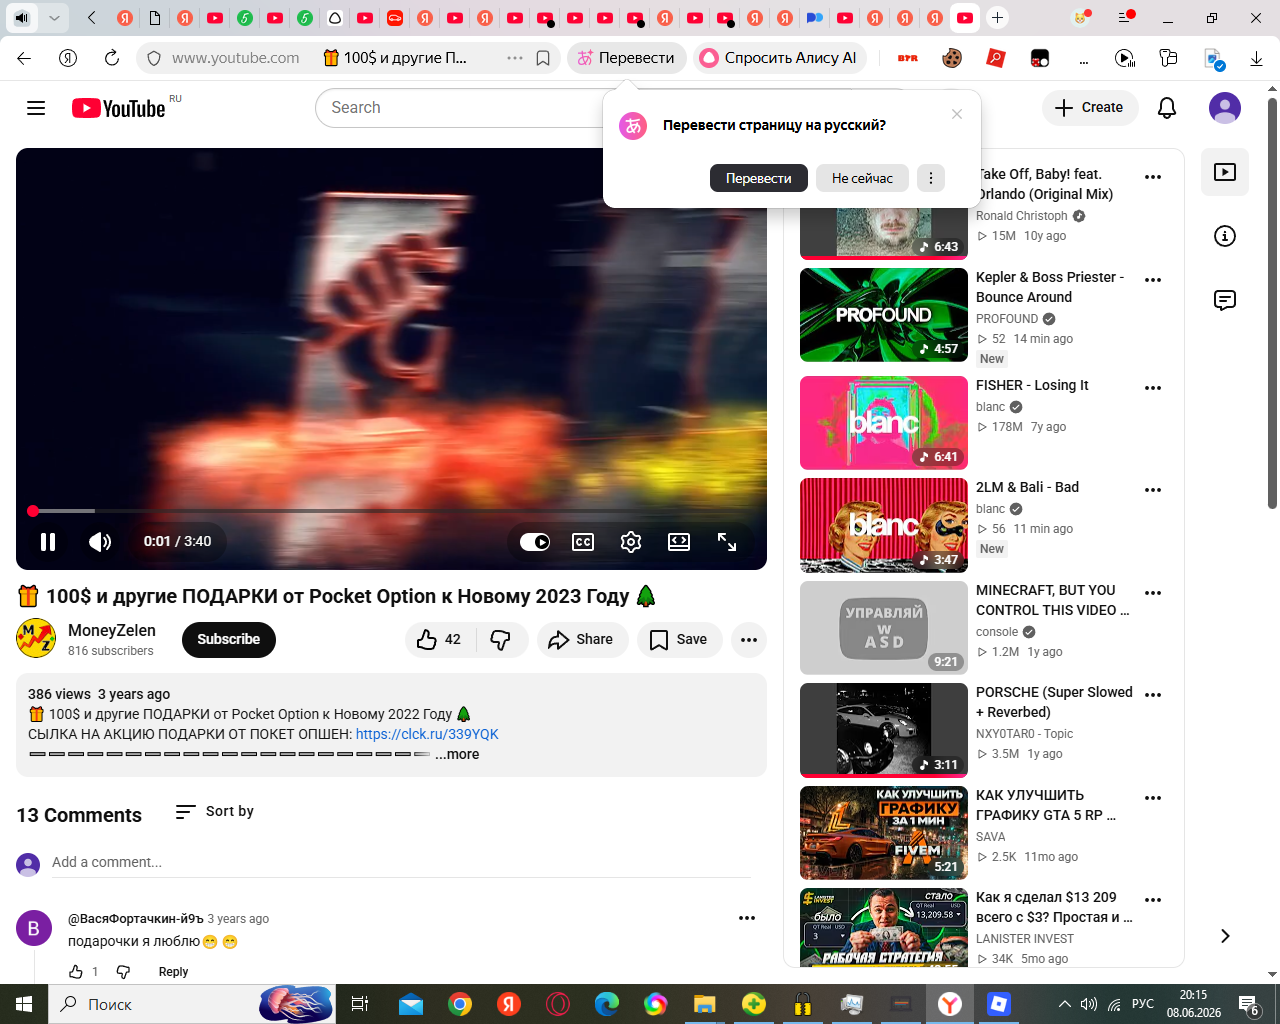Select the active YouTube tab before the plus button
The height and width of the screenshot is (1024, 1280).
click(x=965, y=18)
